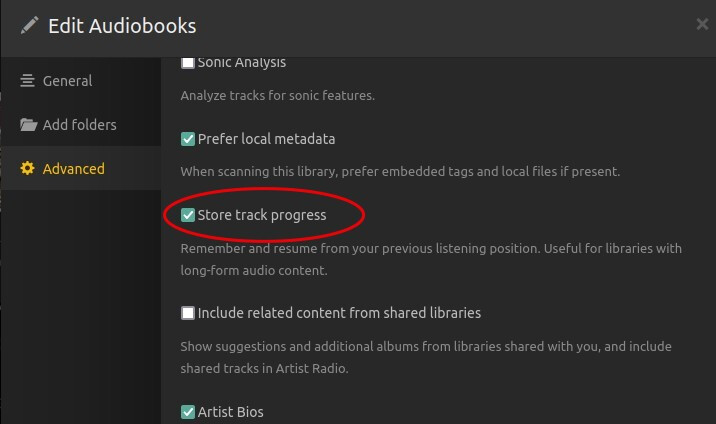This screenshot has height=424, width=716.
Task: Click the Artist Bios label text
Action: (231, 411)
